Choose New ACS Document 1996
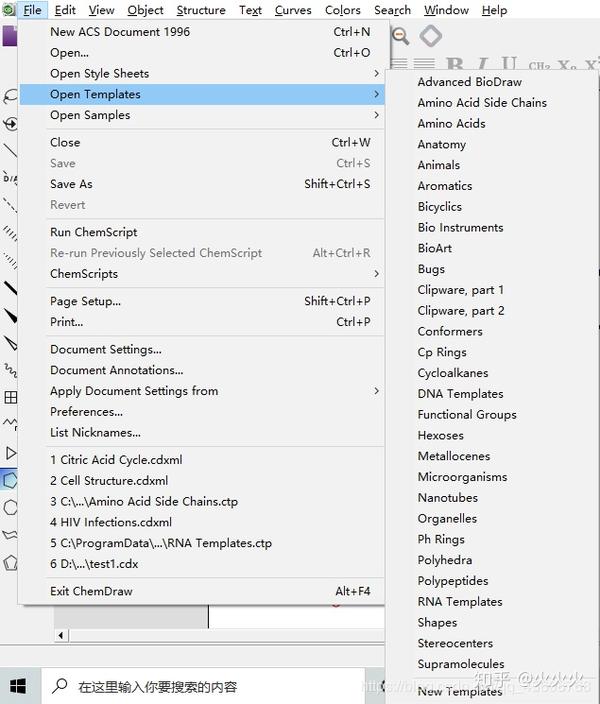The image size is (600, 704). coord(201,32)
